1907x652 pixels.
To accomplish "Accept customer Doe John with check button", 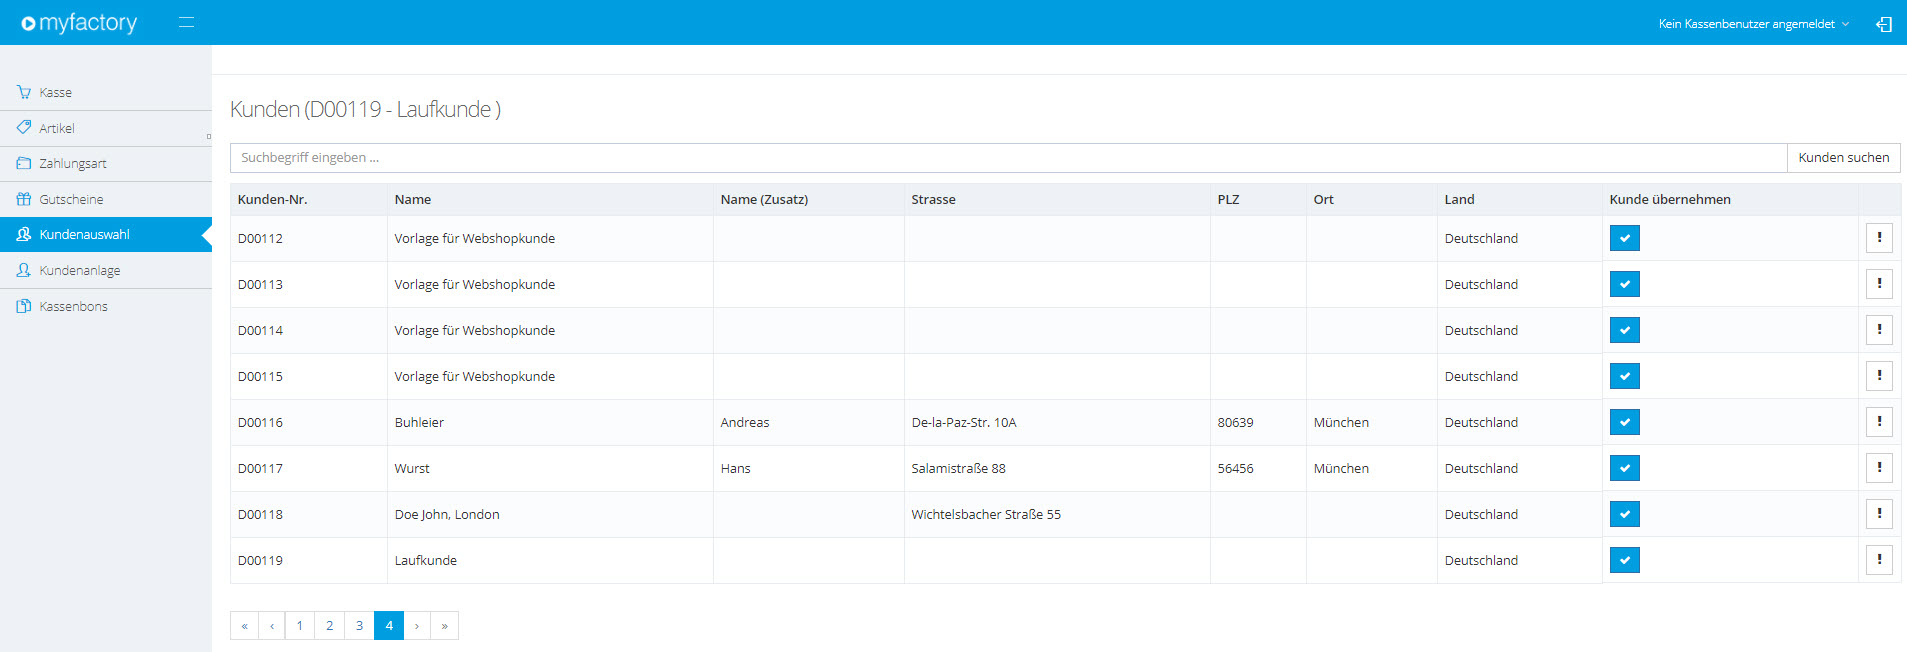I will coord(1624,514).
